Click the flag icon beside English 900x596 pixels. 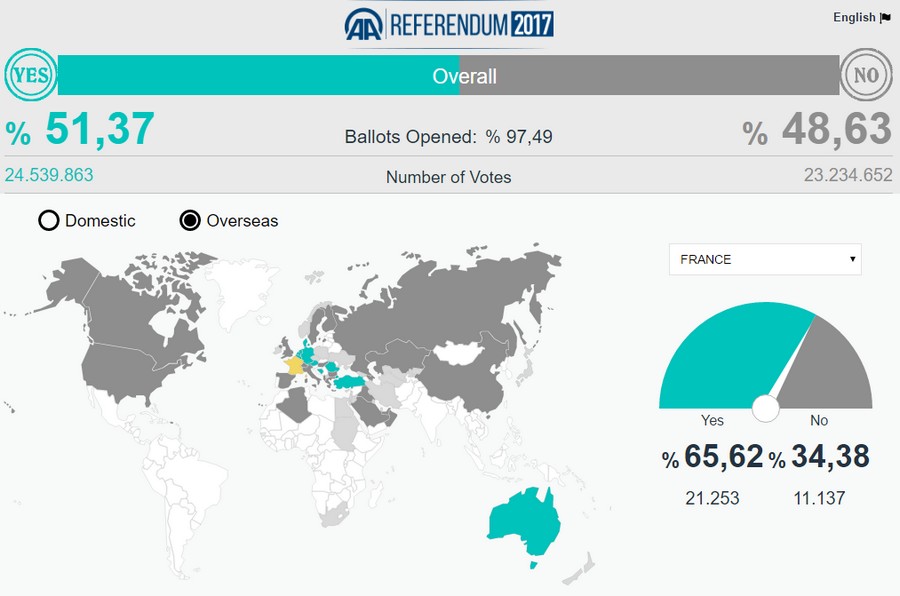[885, 17]
